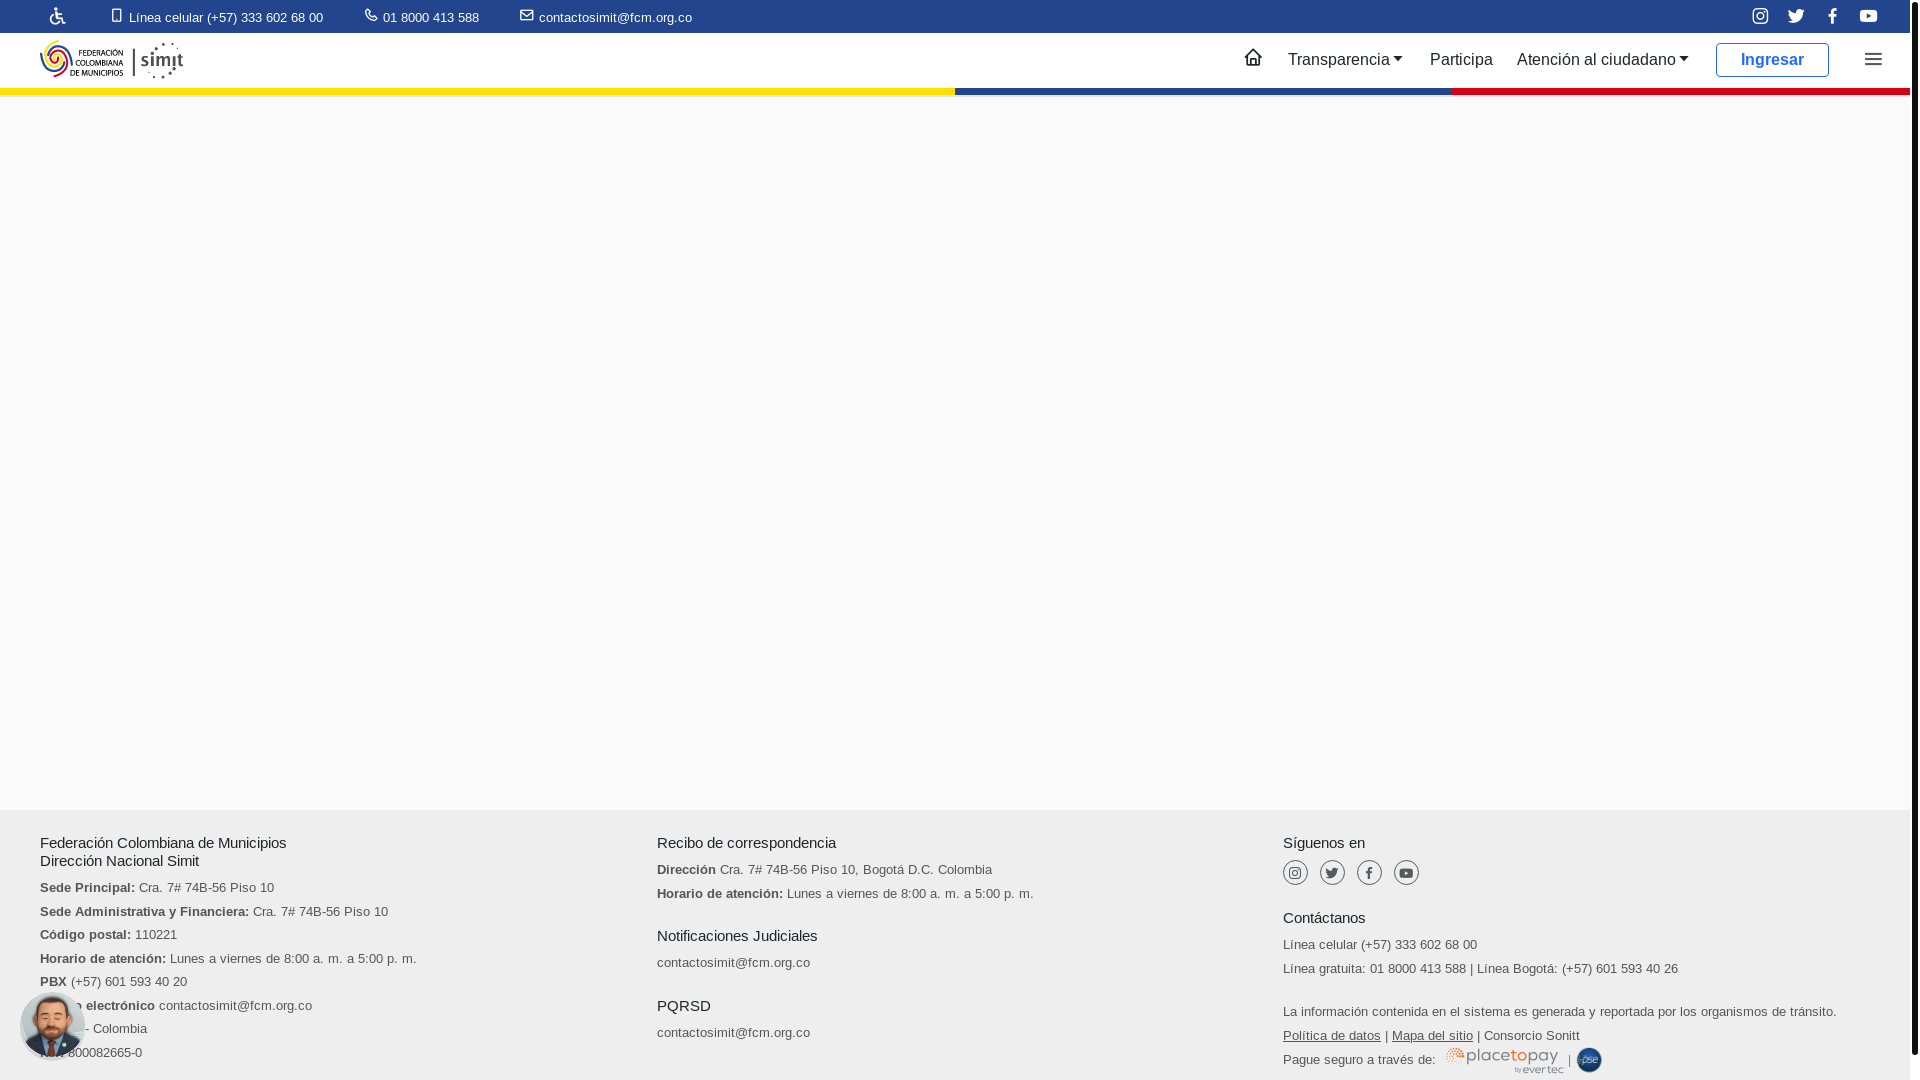
Task: Click the PQRSD email address
Action: point(733,1033)
